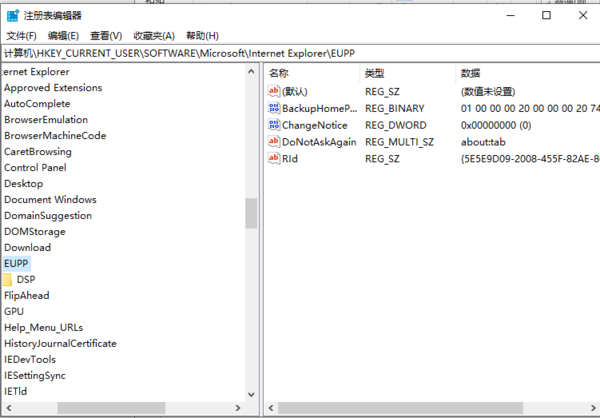Select the (默认) string value icon
This screenshot has height=418, width=600.
[x=274, y=92]
